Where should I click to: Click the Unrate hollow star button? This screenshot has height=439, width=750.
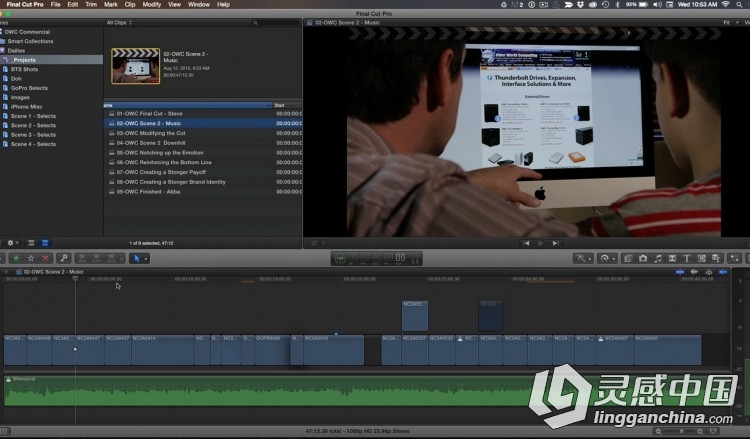pos(31,258)
